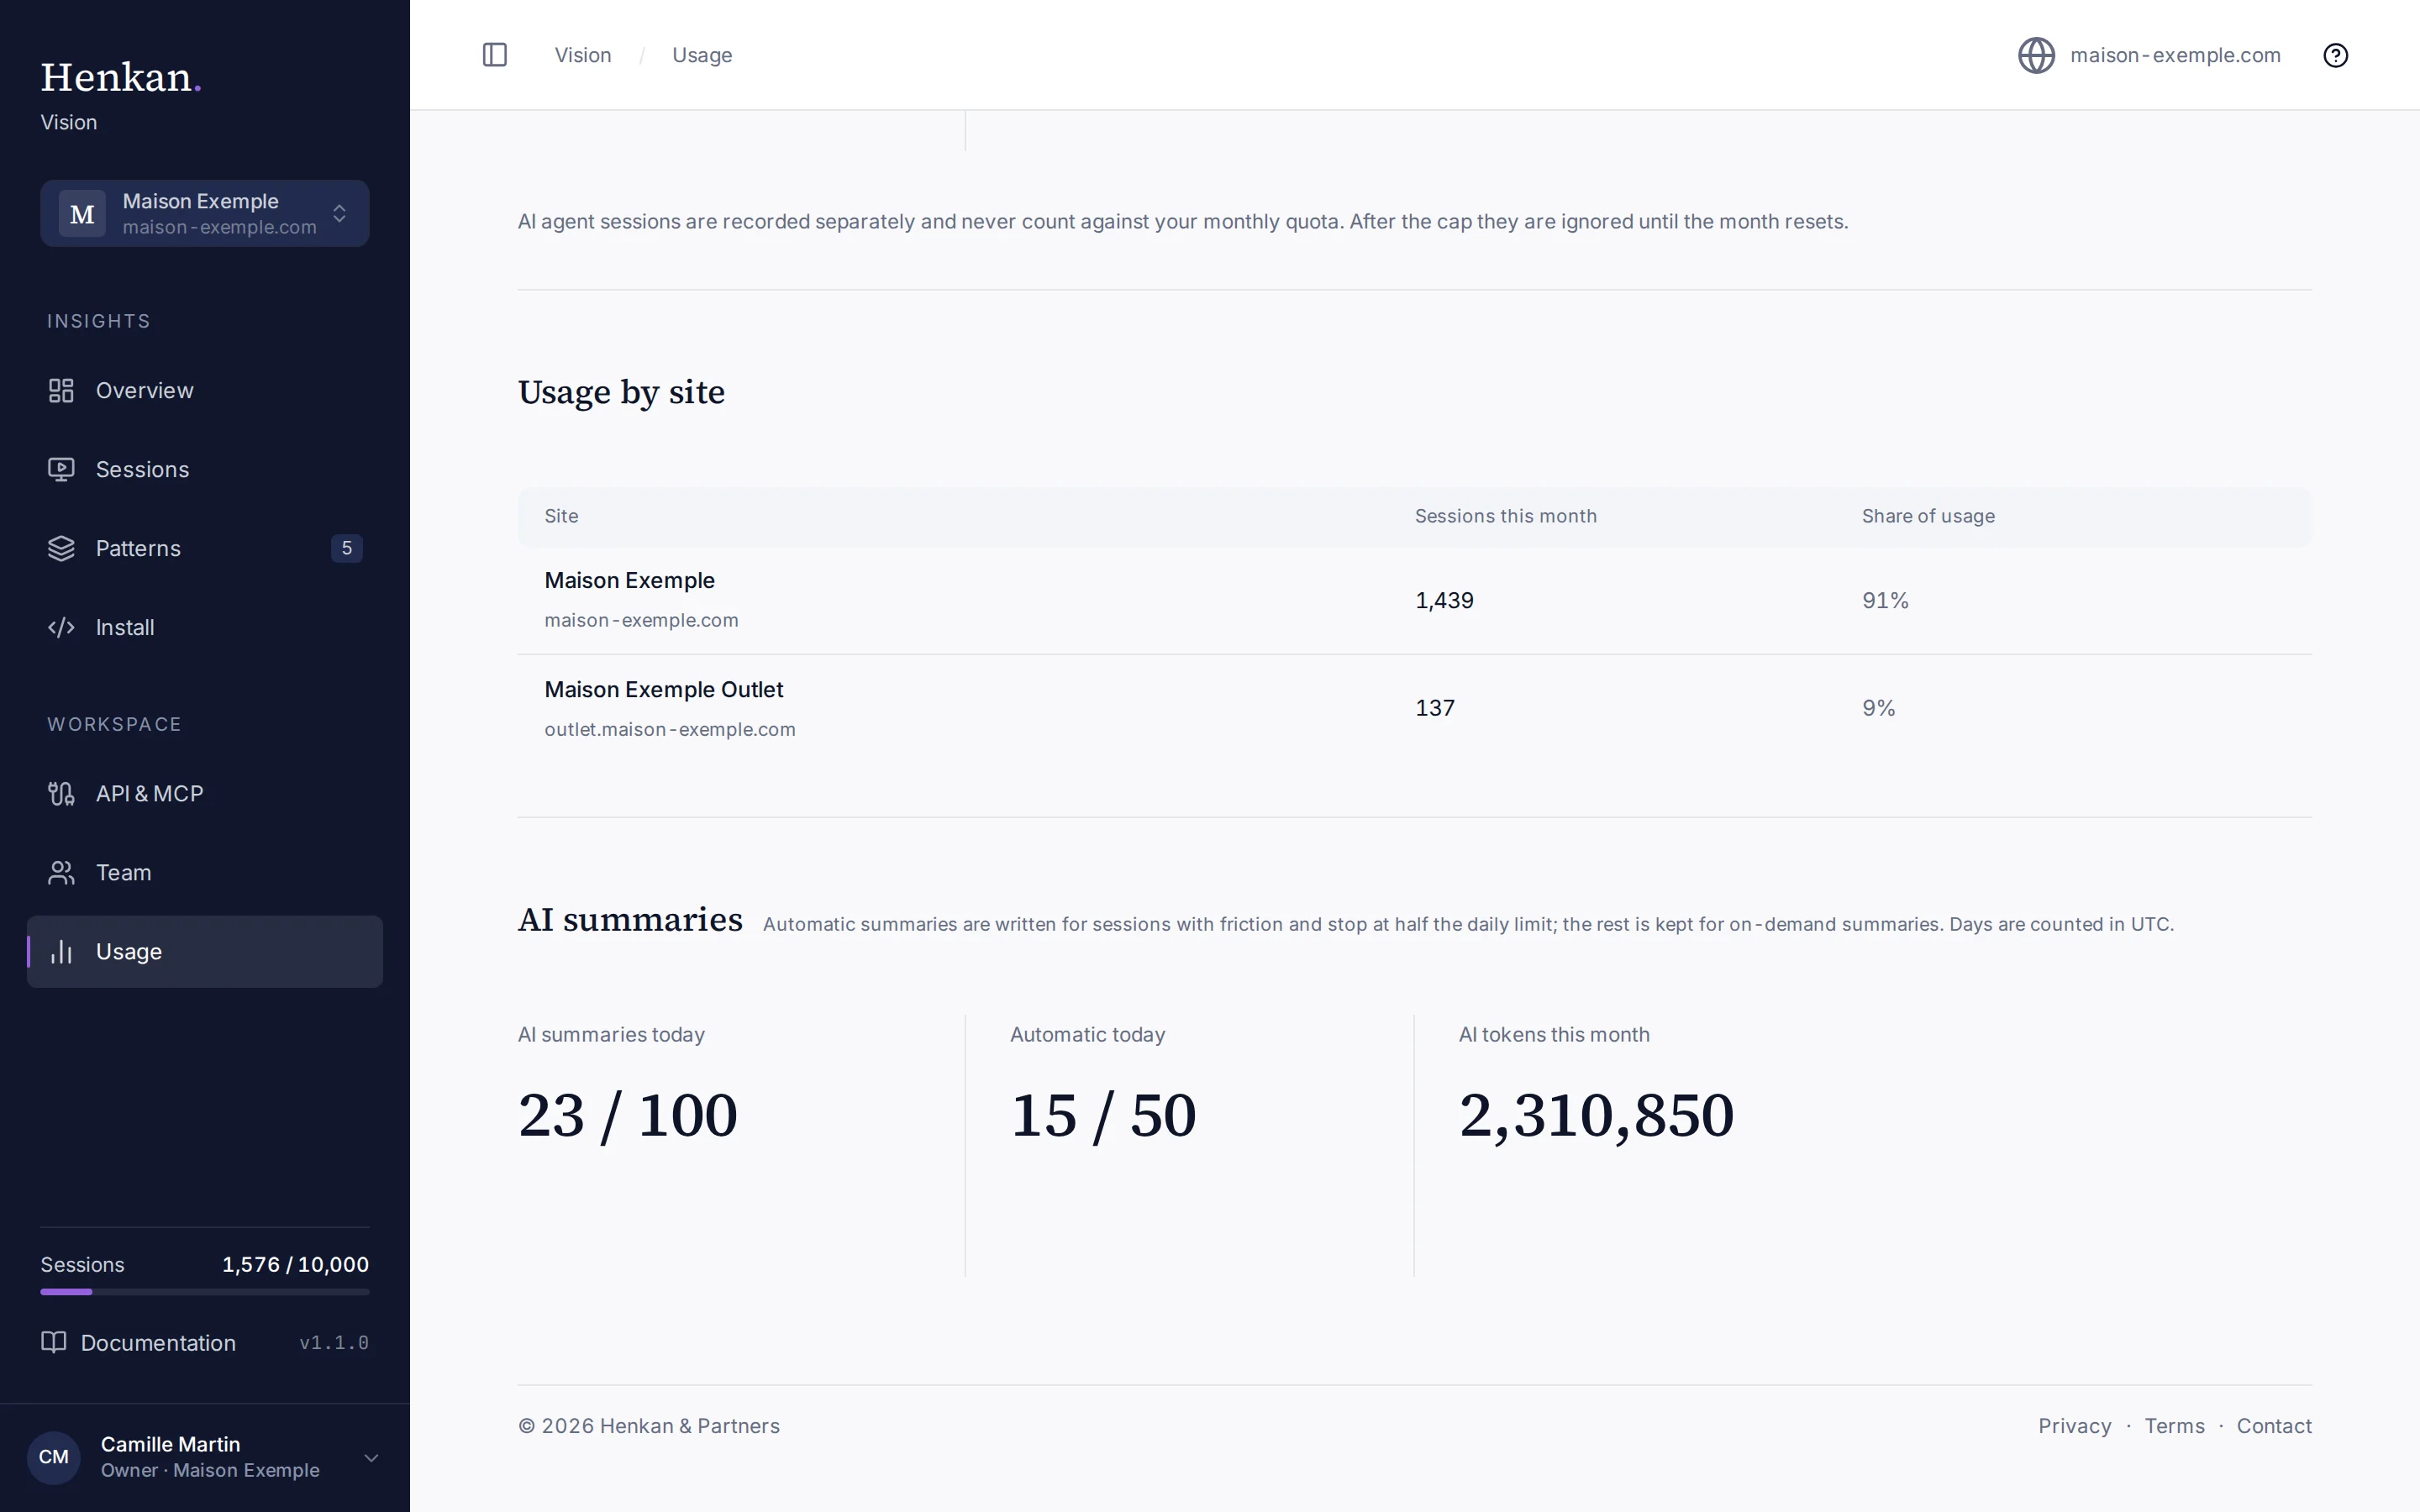Click the outlet.maison-exemple.com domain text

(670, 729)
